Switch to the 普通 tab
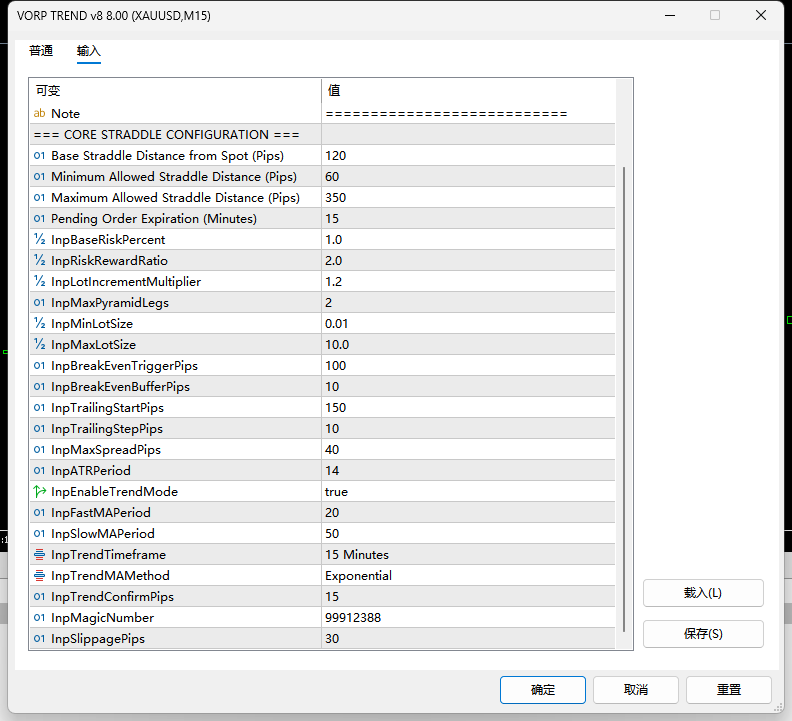 41,51
